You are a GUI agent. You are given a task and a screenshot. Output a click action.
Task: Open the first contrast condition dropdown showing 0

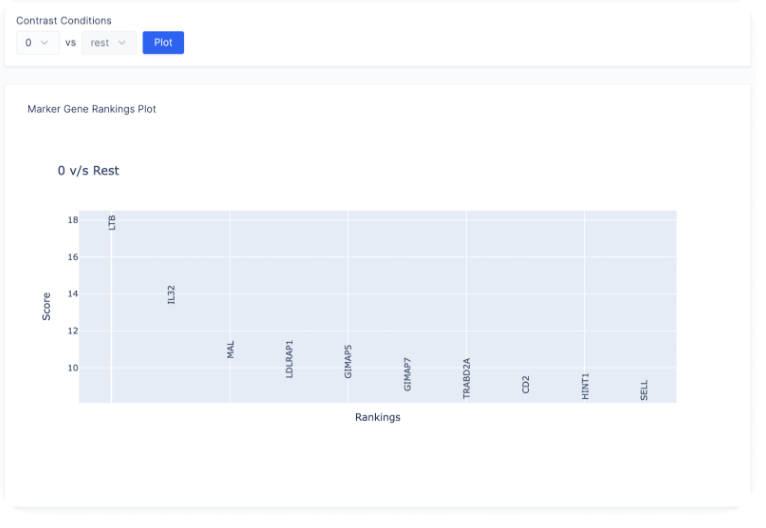38,43
